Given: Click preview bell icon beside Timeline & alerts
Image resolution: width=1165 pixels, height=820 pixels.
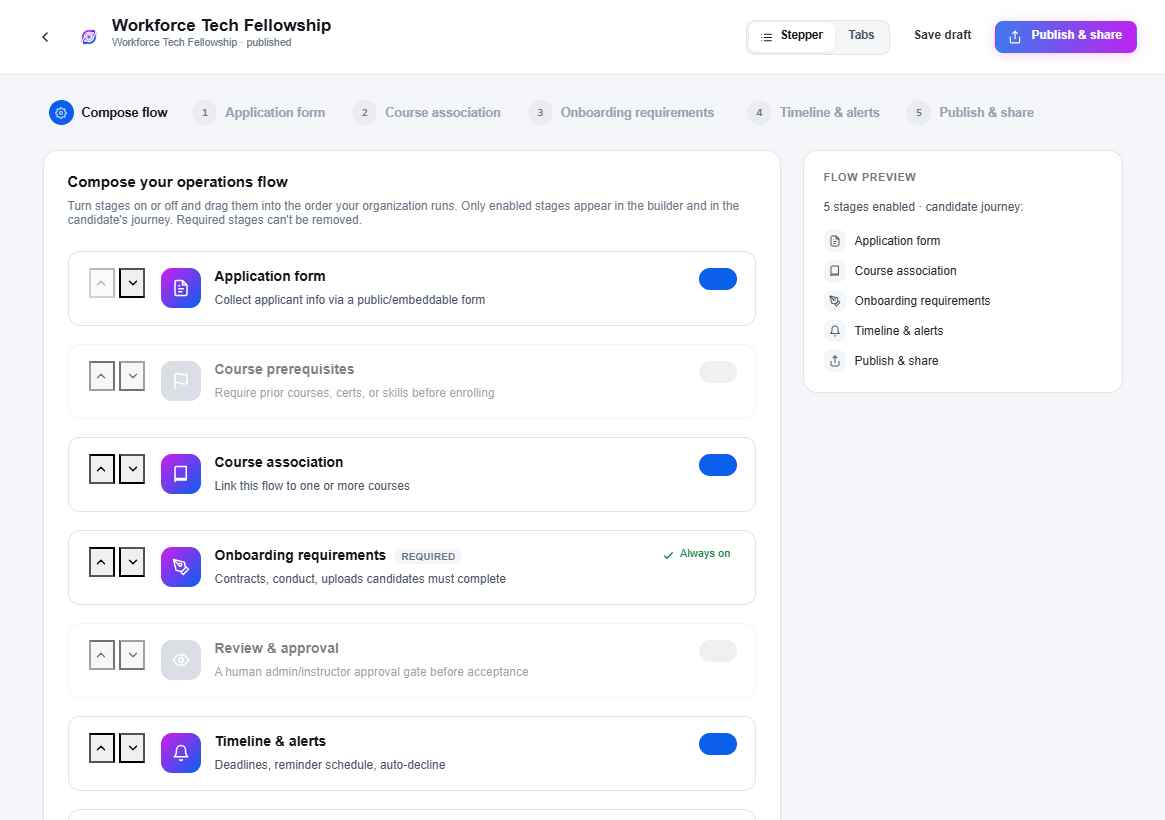Looking at the screenshot, I should pos(835,331).
